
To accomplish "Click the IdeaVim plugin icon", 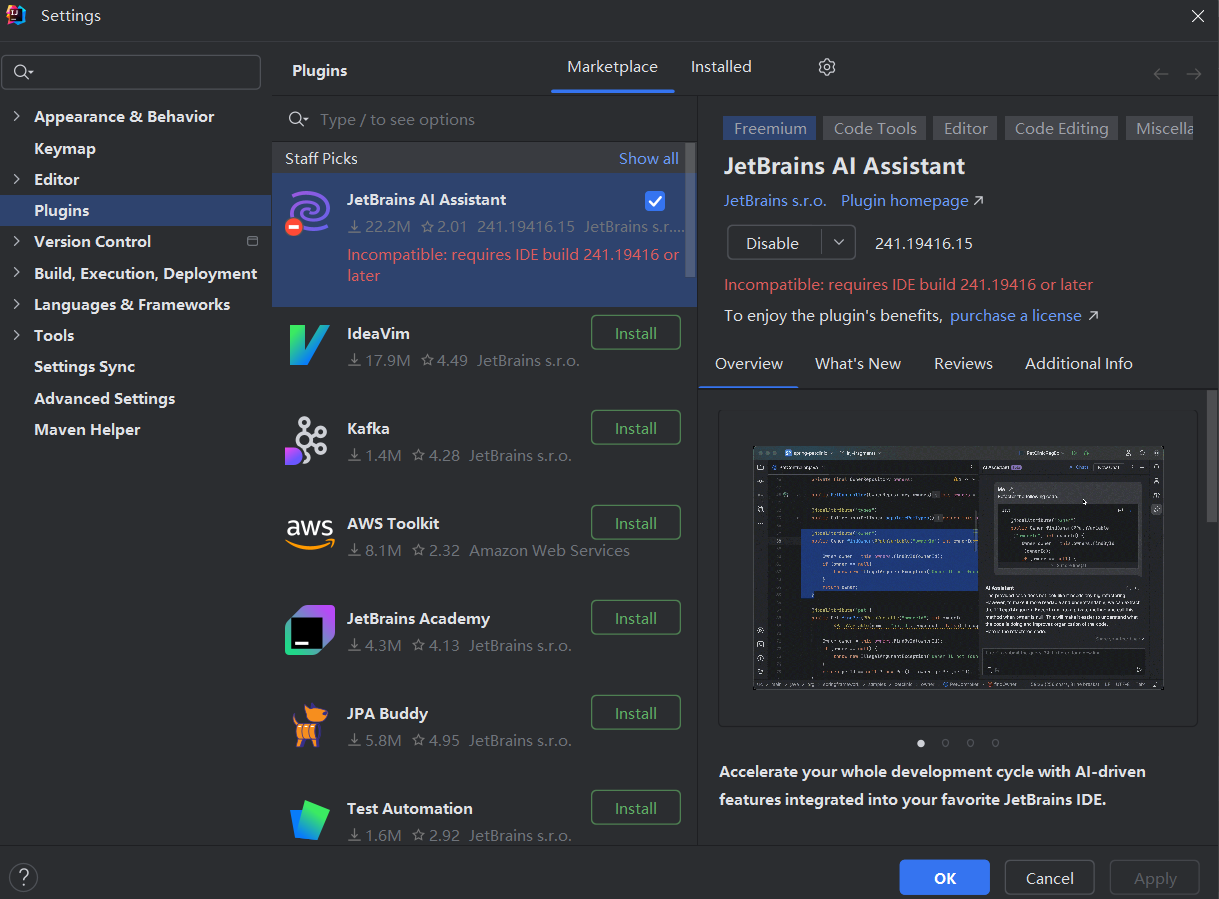I will [309, 345].
